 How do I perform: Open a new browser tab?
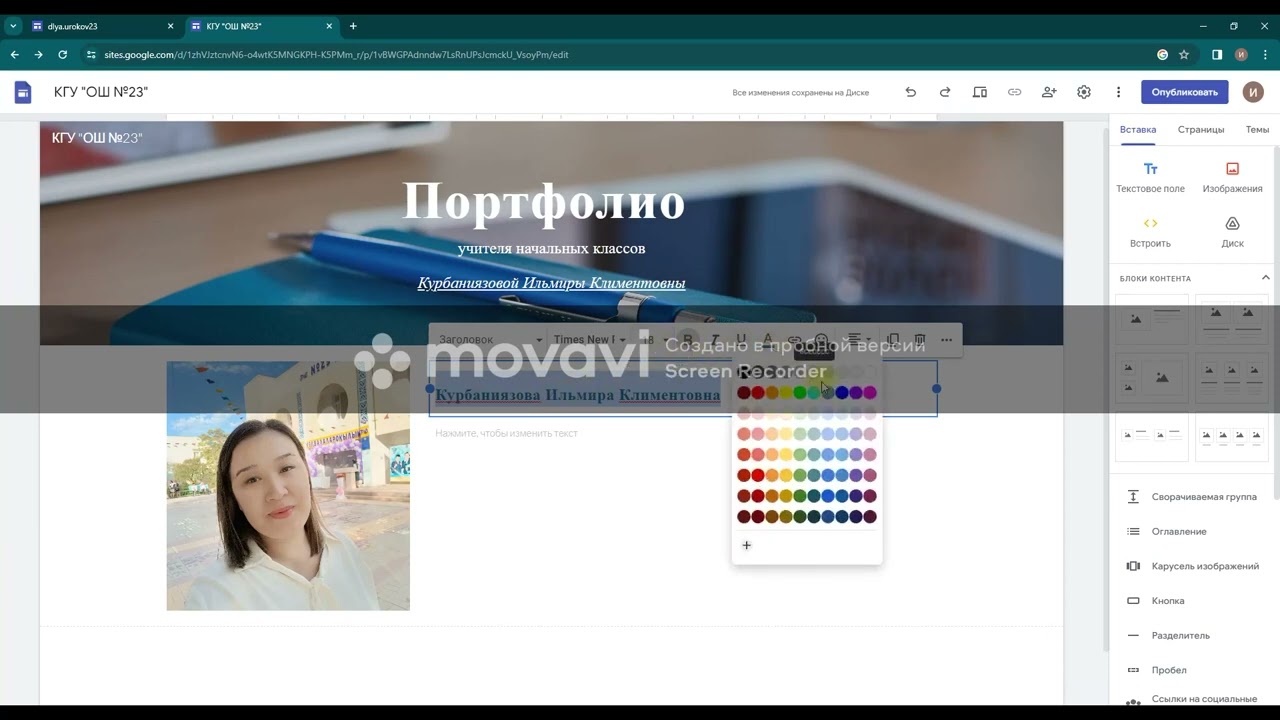pos(353,26)
